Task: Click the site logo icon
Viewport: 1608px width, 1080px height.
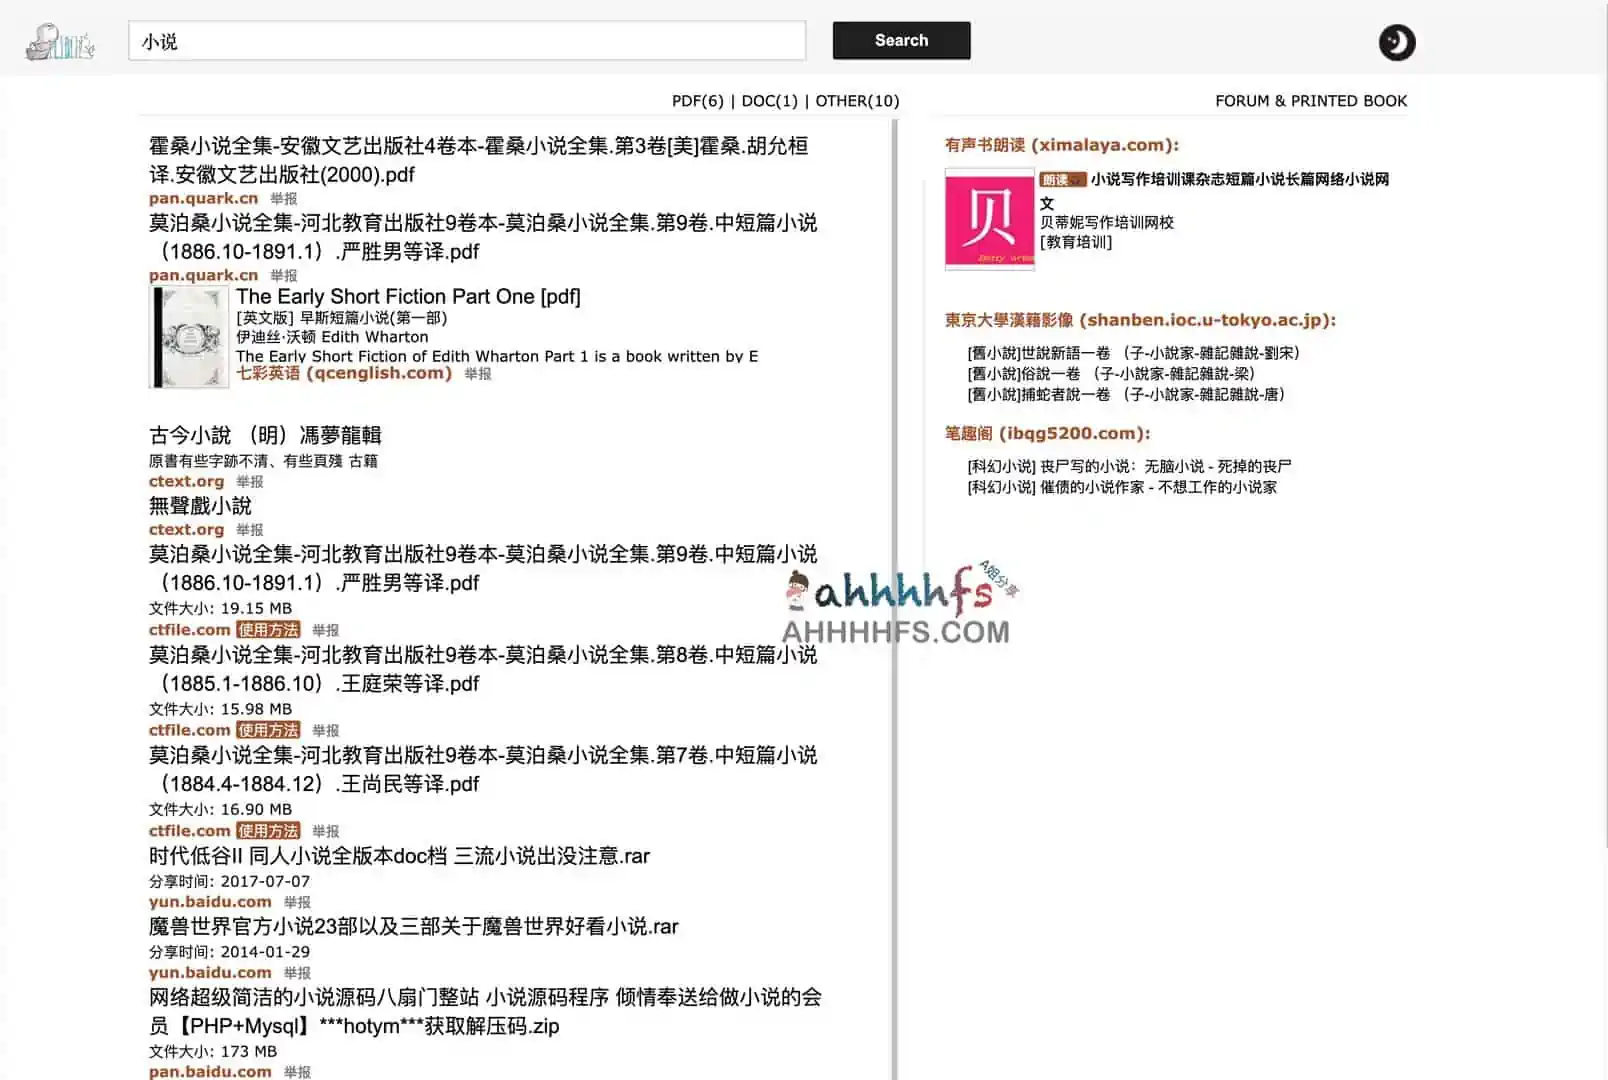Action: [x=60, y=42]
